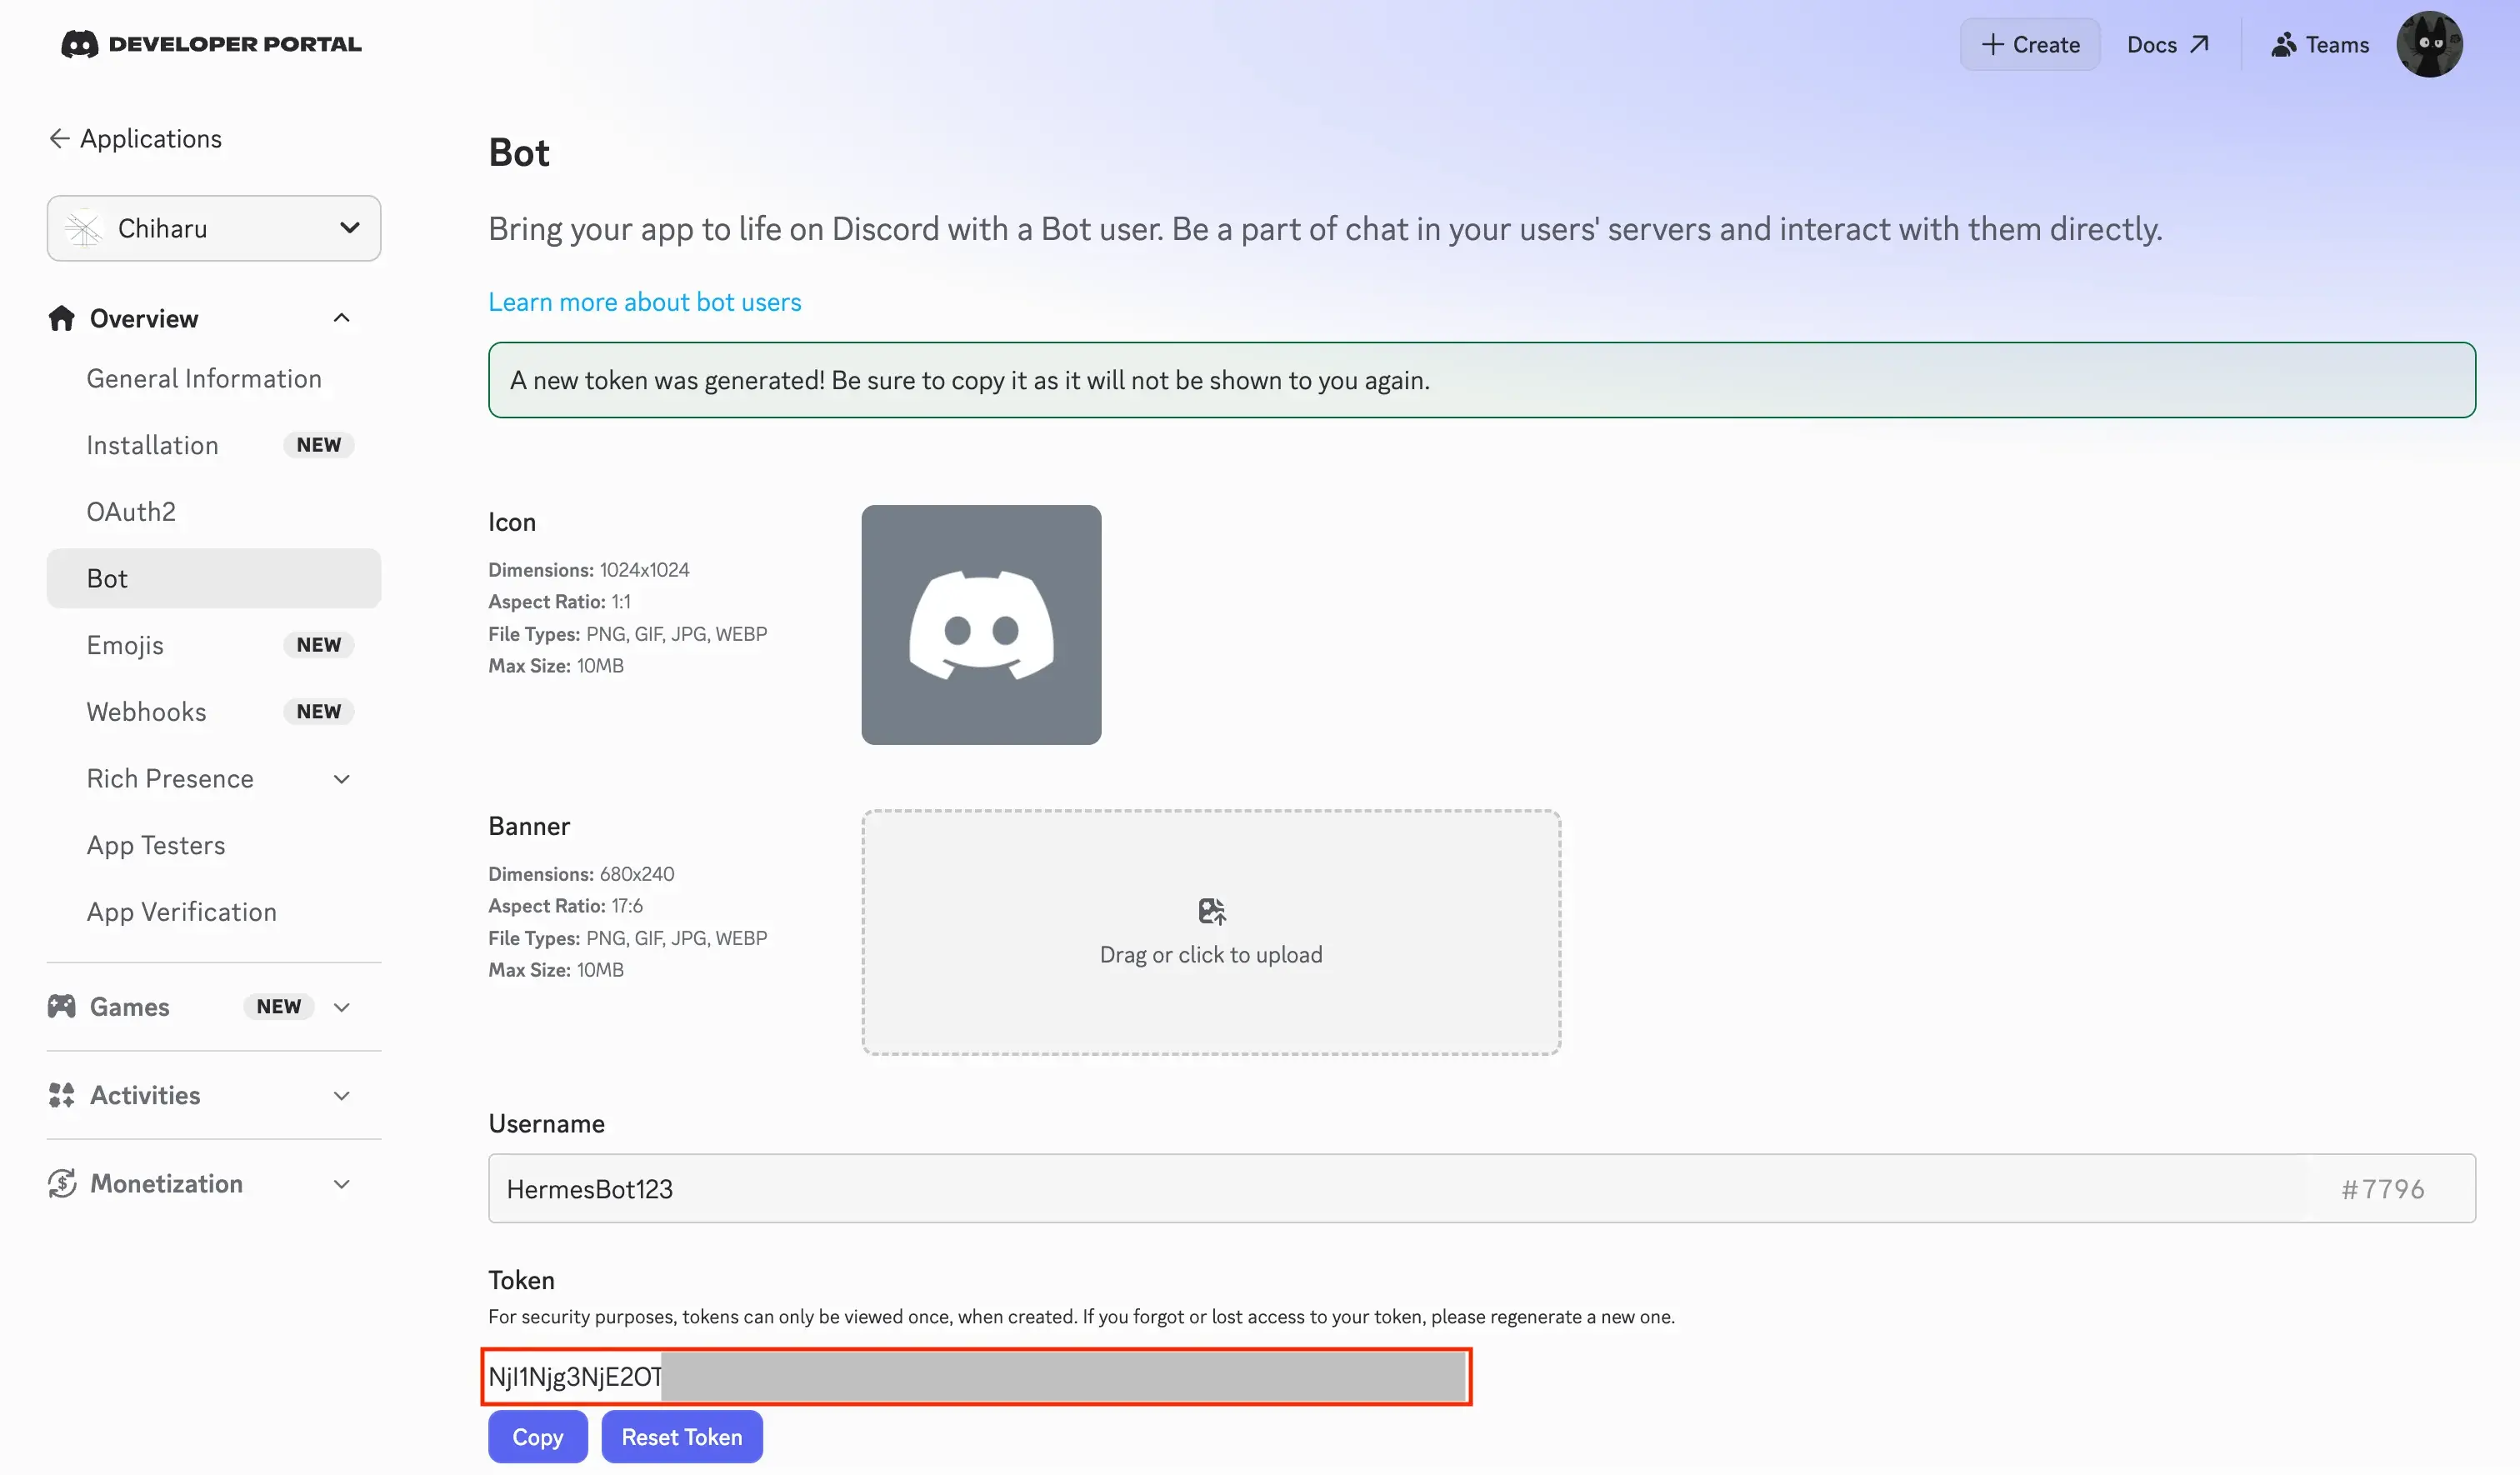Open General Information page
The image size is (2520, 1475).
tap(204, 379)
